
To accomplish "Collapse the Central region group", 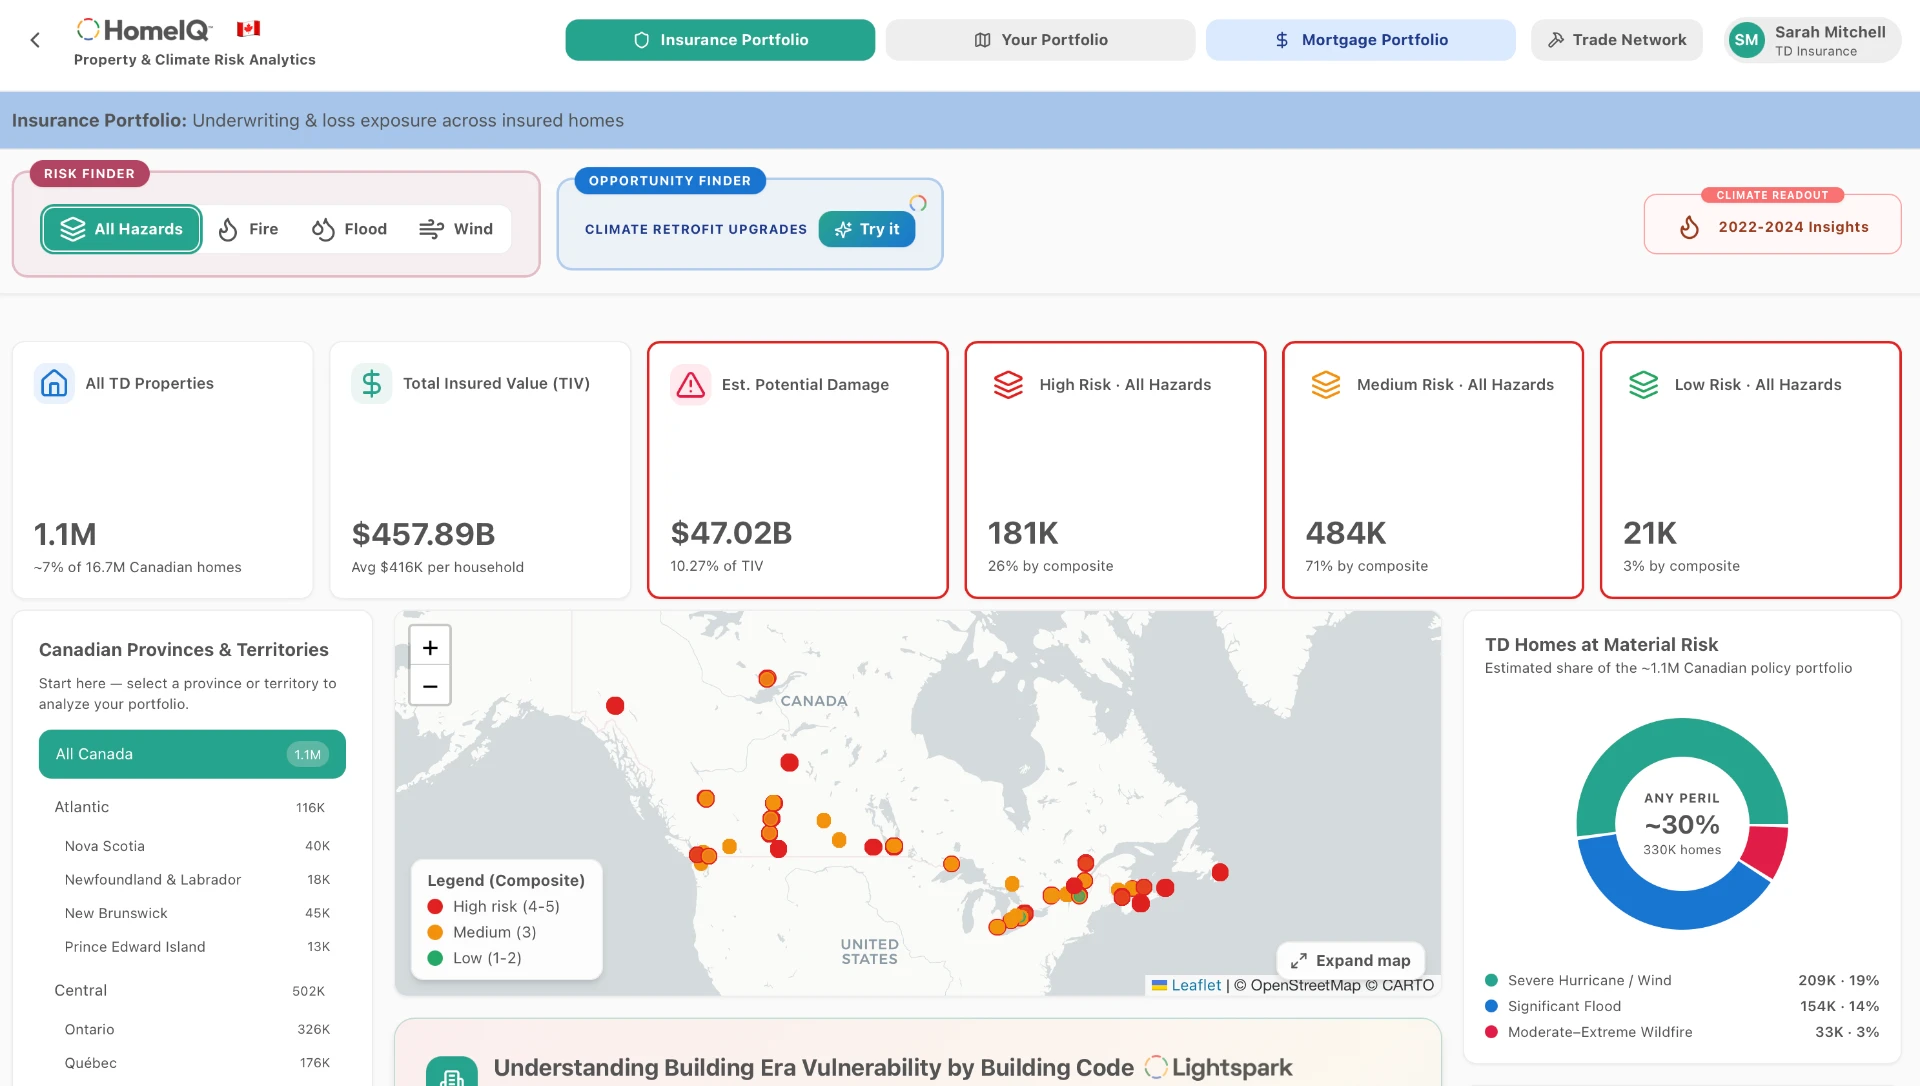I will click(x=190, y=990).
